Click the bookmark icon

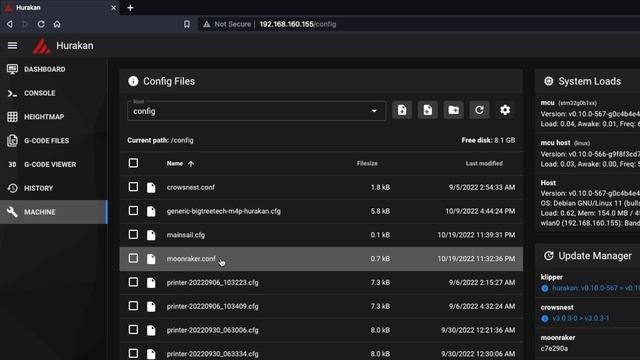(187, 24)
